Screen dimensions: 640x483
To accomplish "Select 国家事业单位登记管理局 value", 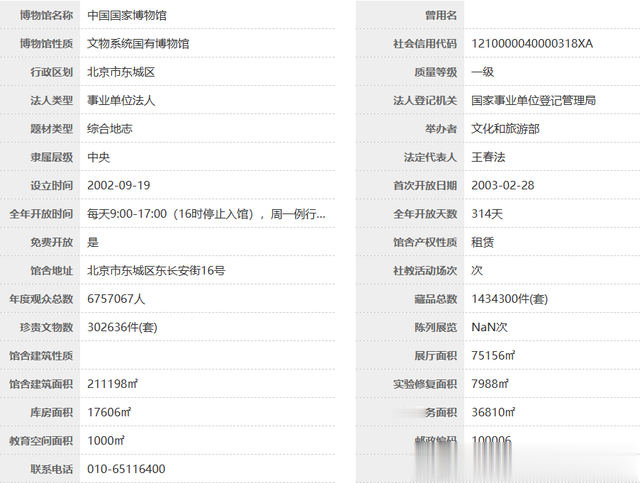I will pos(533,100).
